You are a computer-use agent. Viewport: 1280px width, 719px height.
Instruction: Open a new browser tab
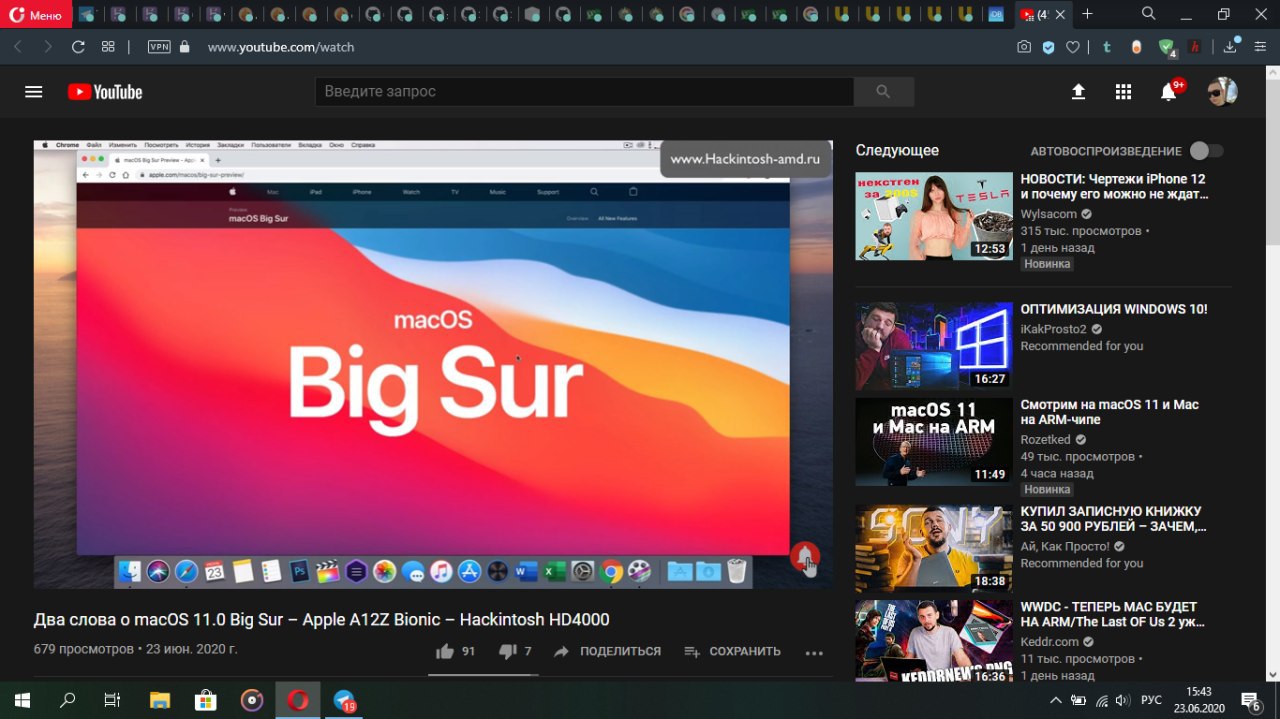click(1088, 14)
